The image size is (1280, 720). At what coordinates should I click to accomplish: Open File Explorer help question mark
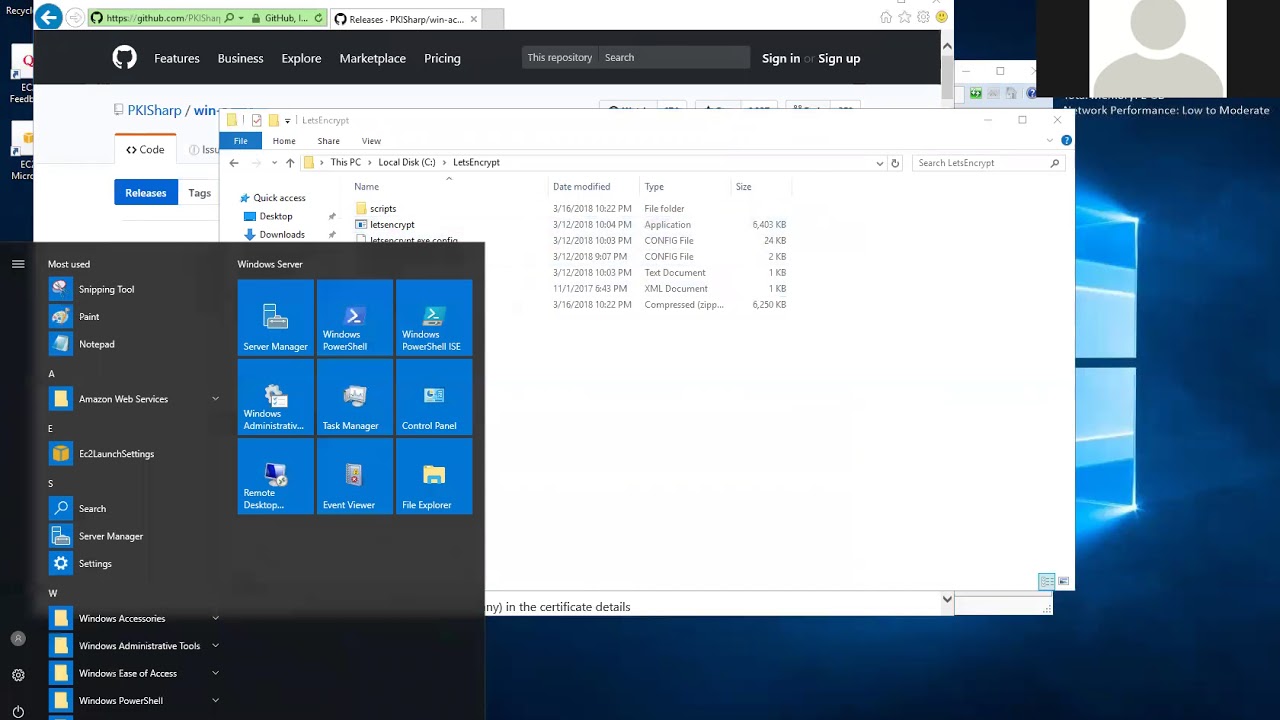[x=1066, y=141]
